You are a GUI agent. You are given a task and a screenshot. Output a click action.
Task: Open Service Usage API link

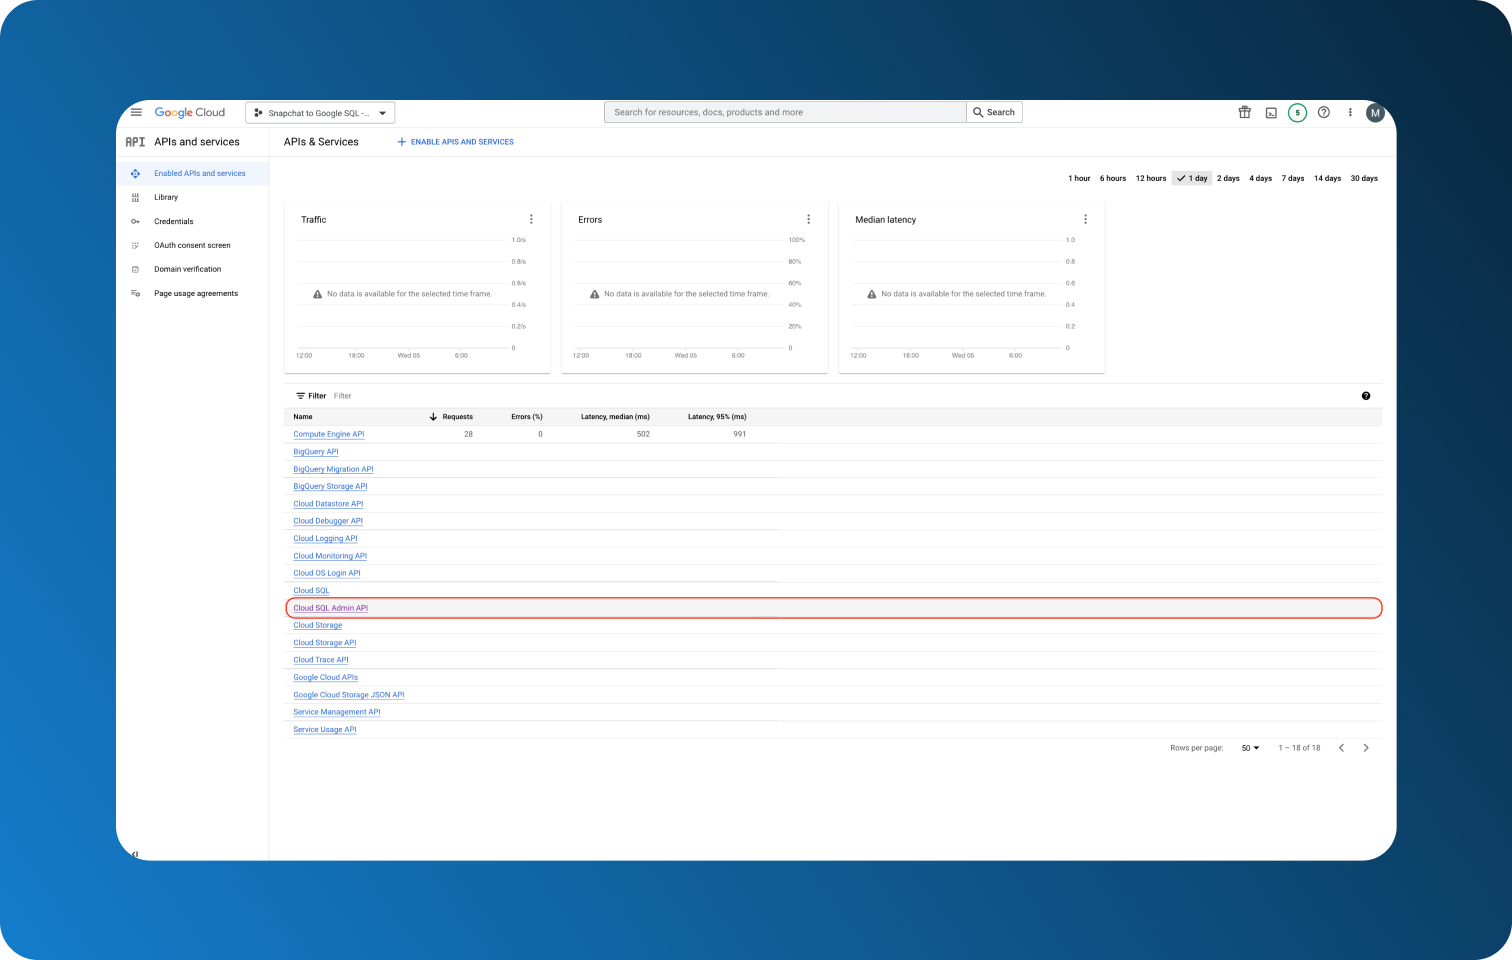click(x=325, y=730)
